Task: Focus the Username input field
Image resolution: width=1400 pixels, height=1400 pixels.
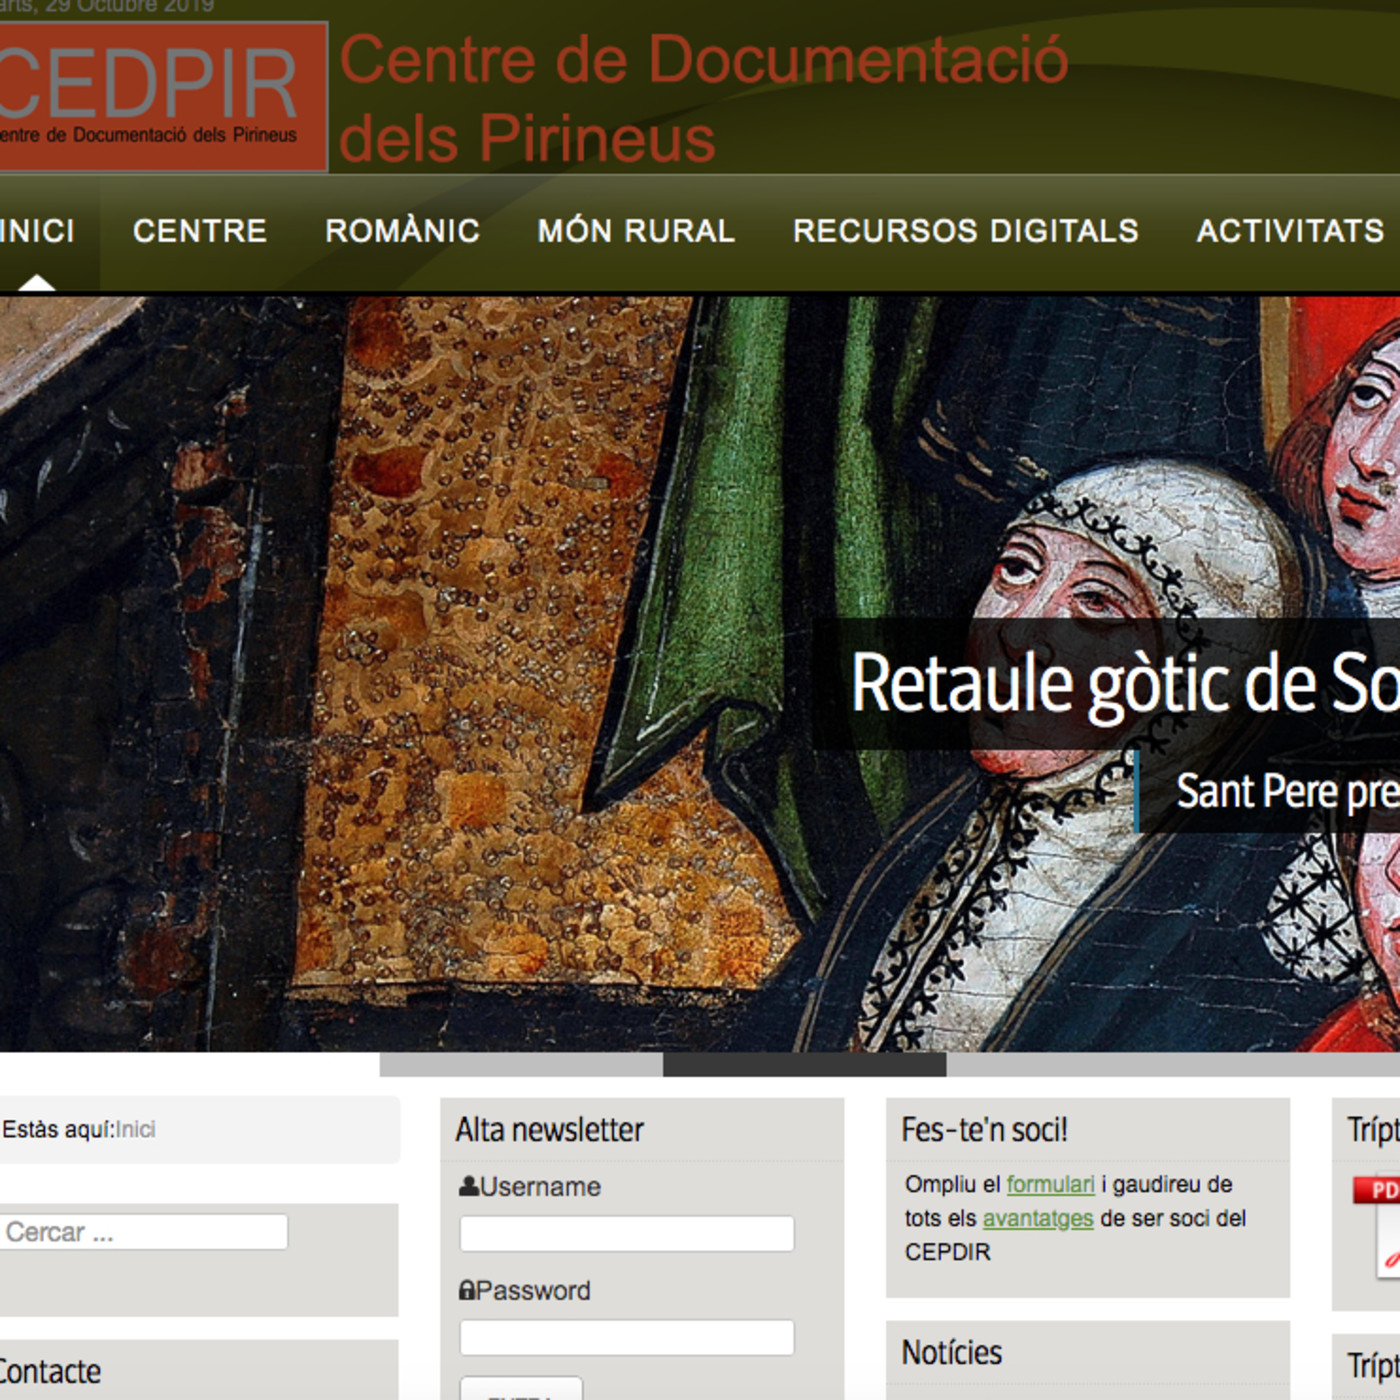Action: (627, 1234)
